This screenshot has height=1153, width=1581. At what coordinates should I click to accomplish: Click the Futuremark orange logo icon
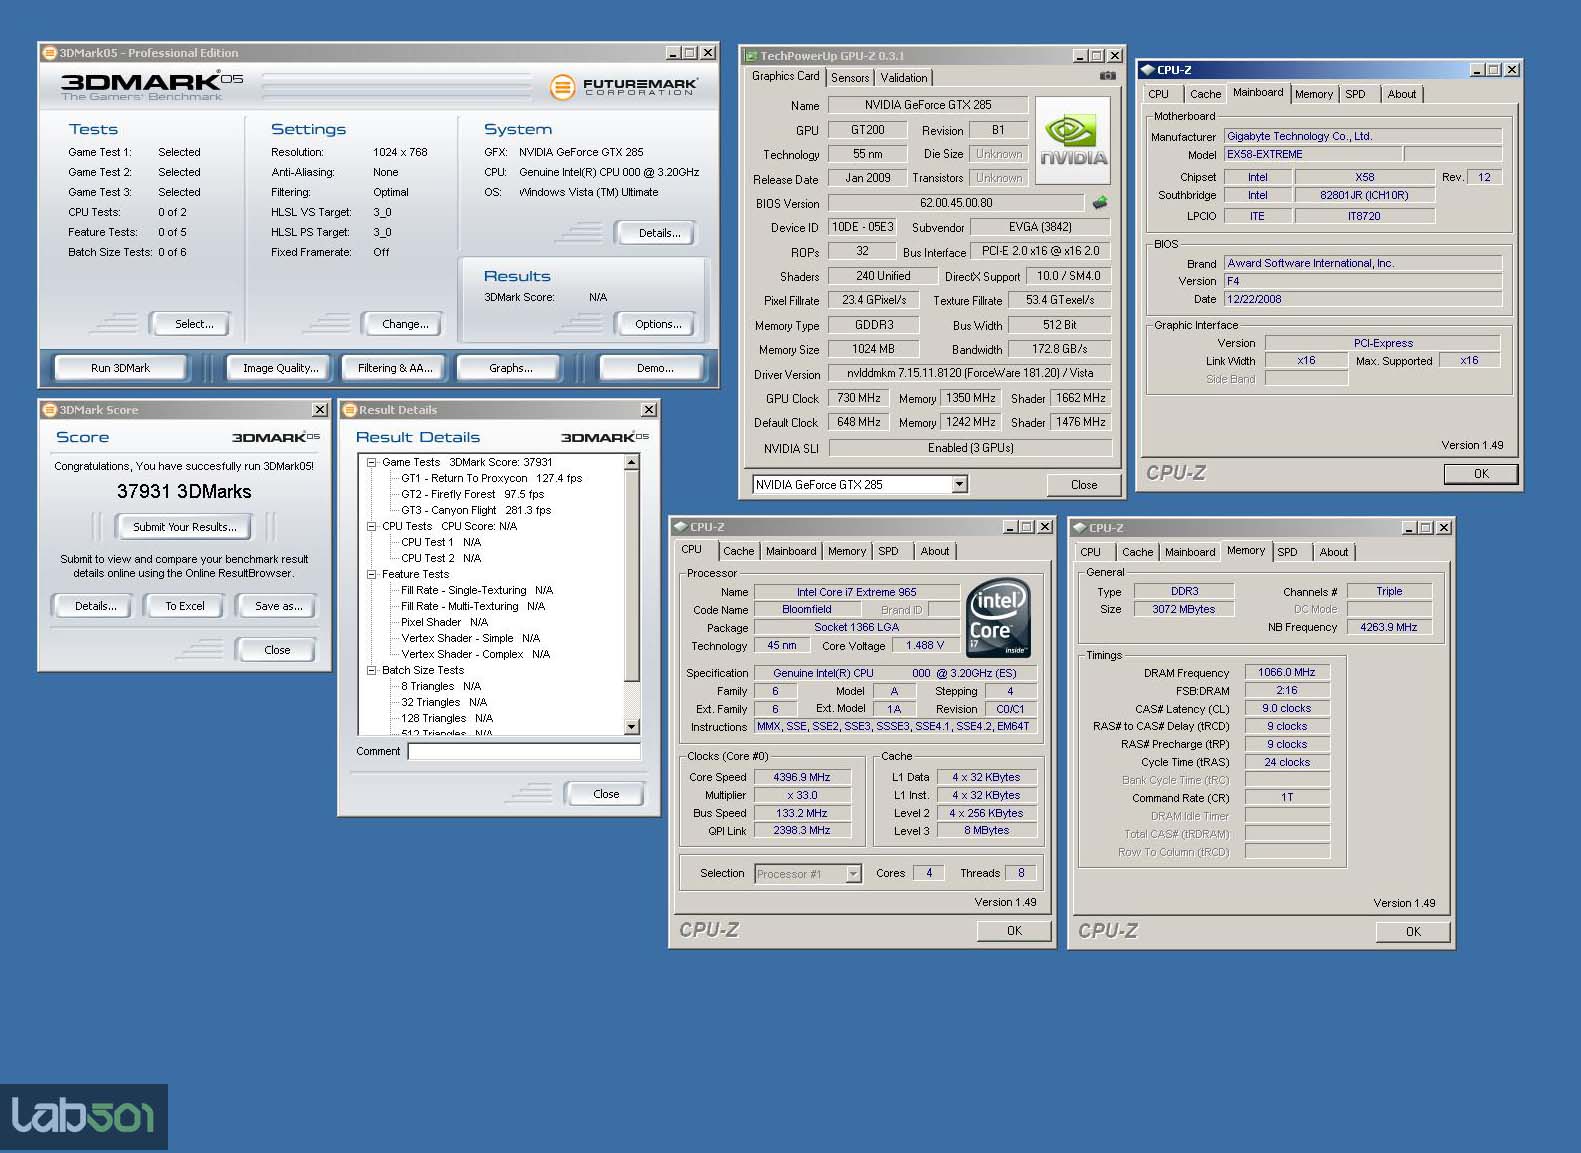[x=563, y=87]
